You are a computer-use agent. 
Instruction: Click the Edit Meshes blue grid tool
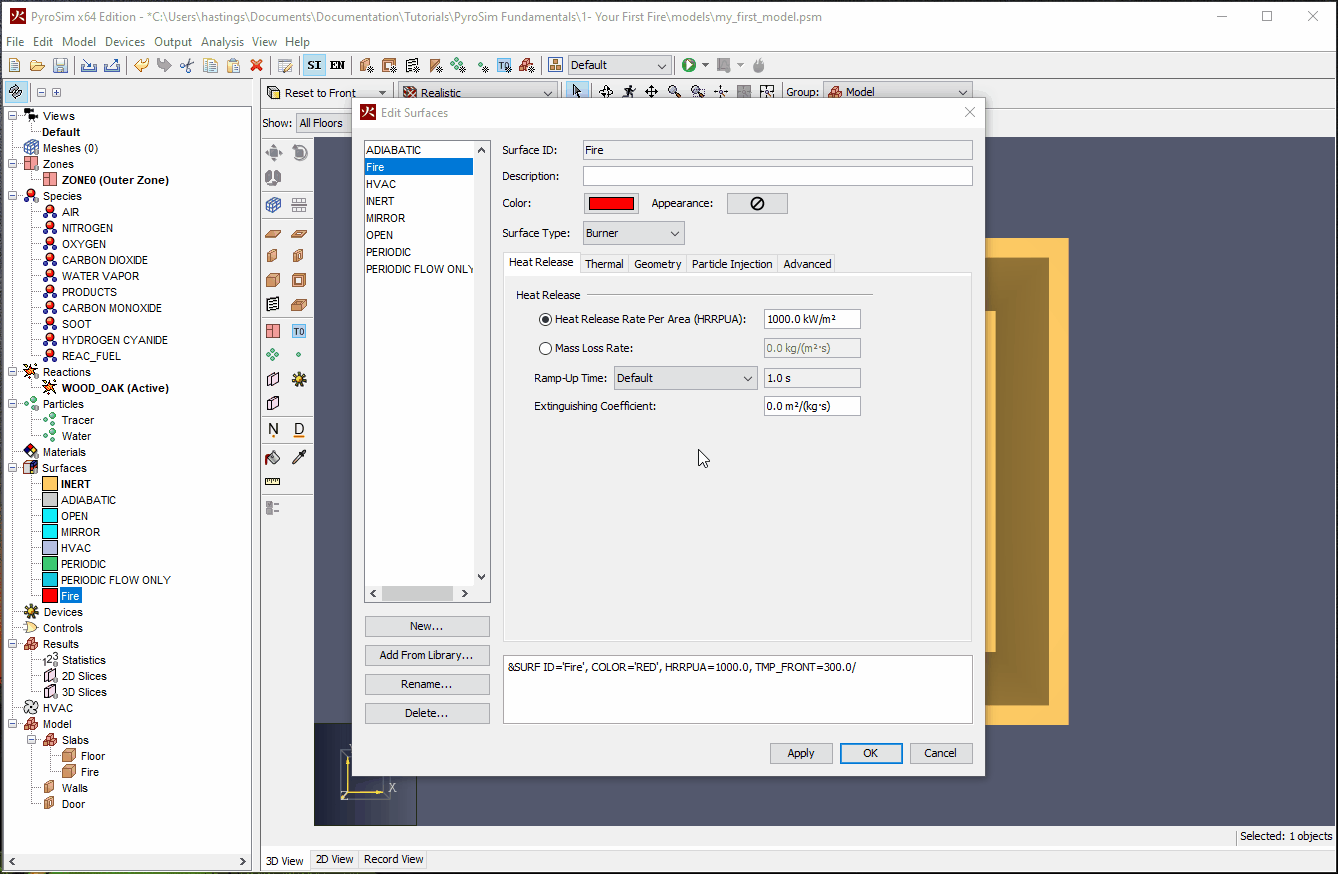click(x=273, y=205)
